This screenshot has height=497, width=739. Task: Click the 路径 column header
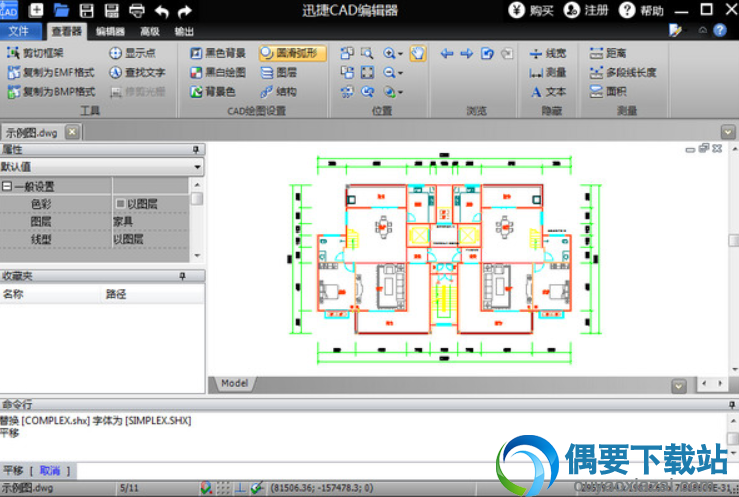point(153,294)
